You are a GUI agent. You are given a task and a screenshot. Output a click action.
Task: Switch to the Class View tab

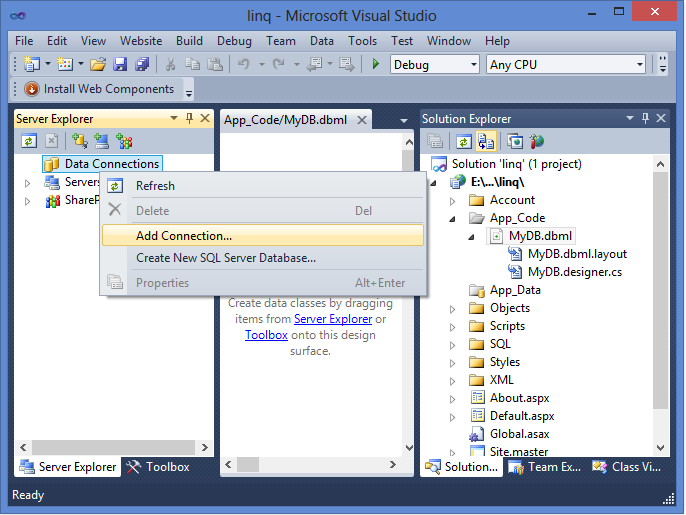(x=627, y=467)
